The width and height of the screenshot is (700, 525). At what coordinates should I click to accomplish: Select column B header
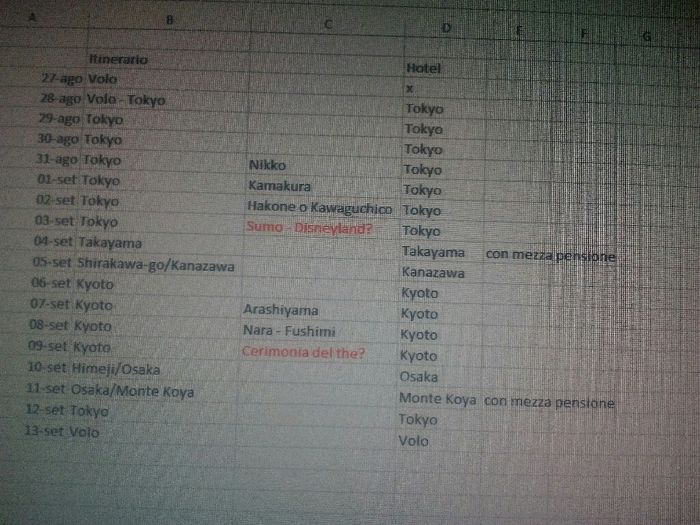[x=168, y=20]
